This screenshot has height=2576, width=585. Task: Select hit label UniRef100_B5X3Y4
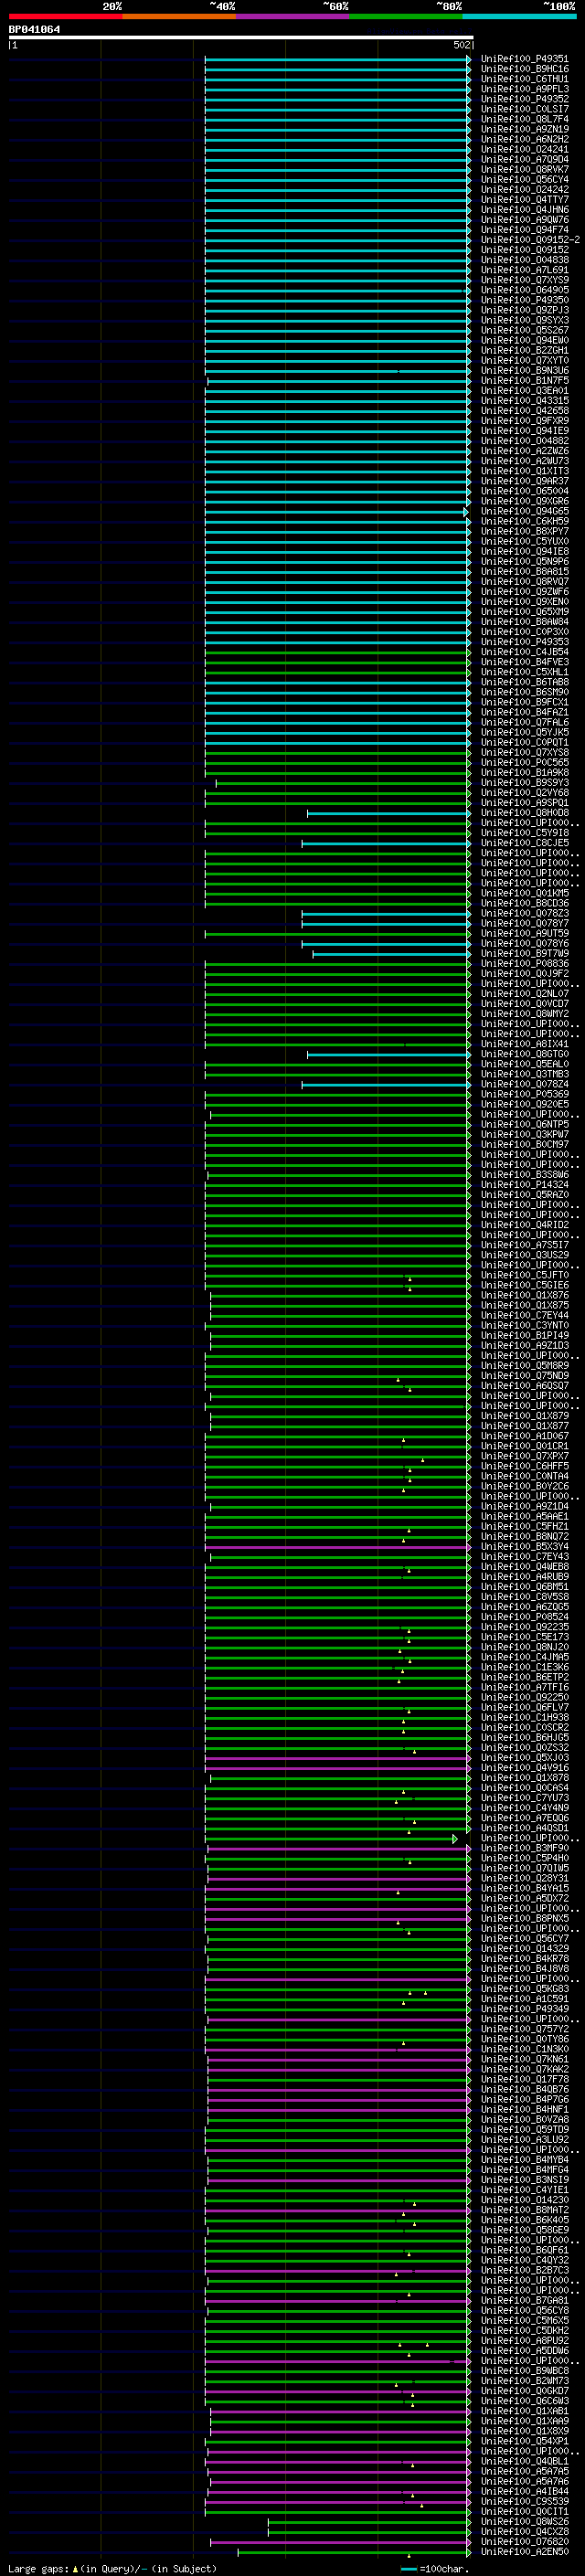524,1546
